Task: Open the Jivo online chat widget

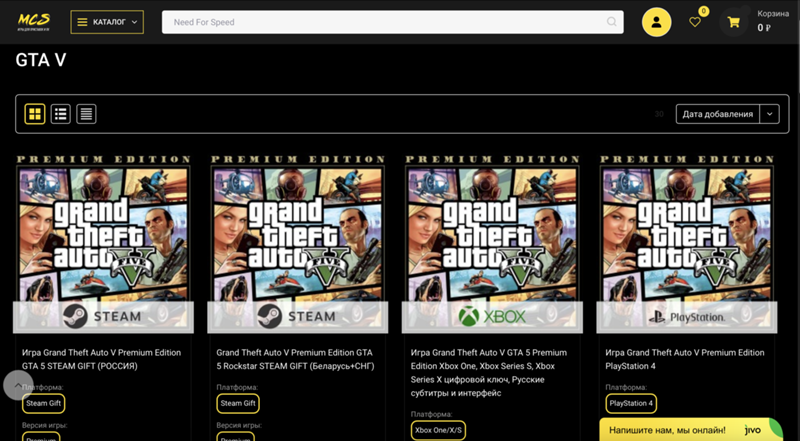Action: pos(689,429)
